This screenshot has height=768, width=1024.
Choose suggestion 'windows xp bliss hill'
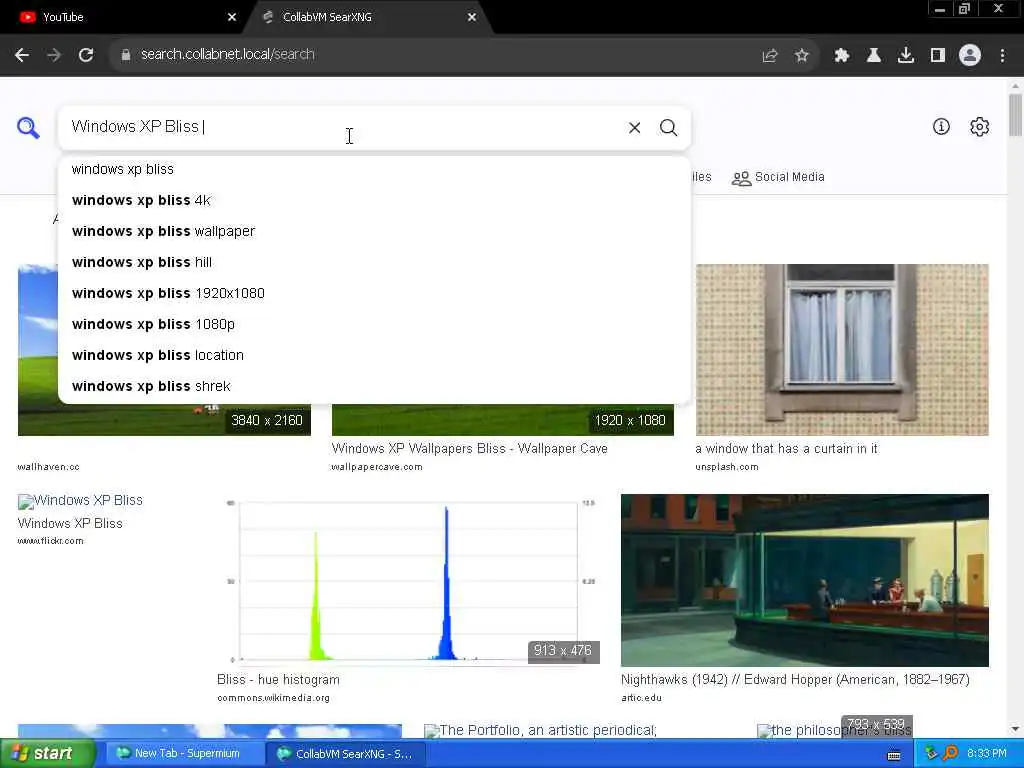click(374, 263)
